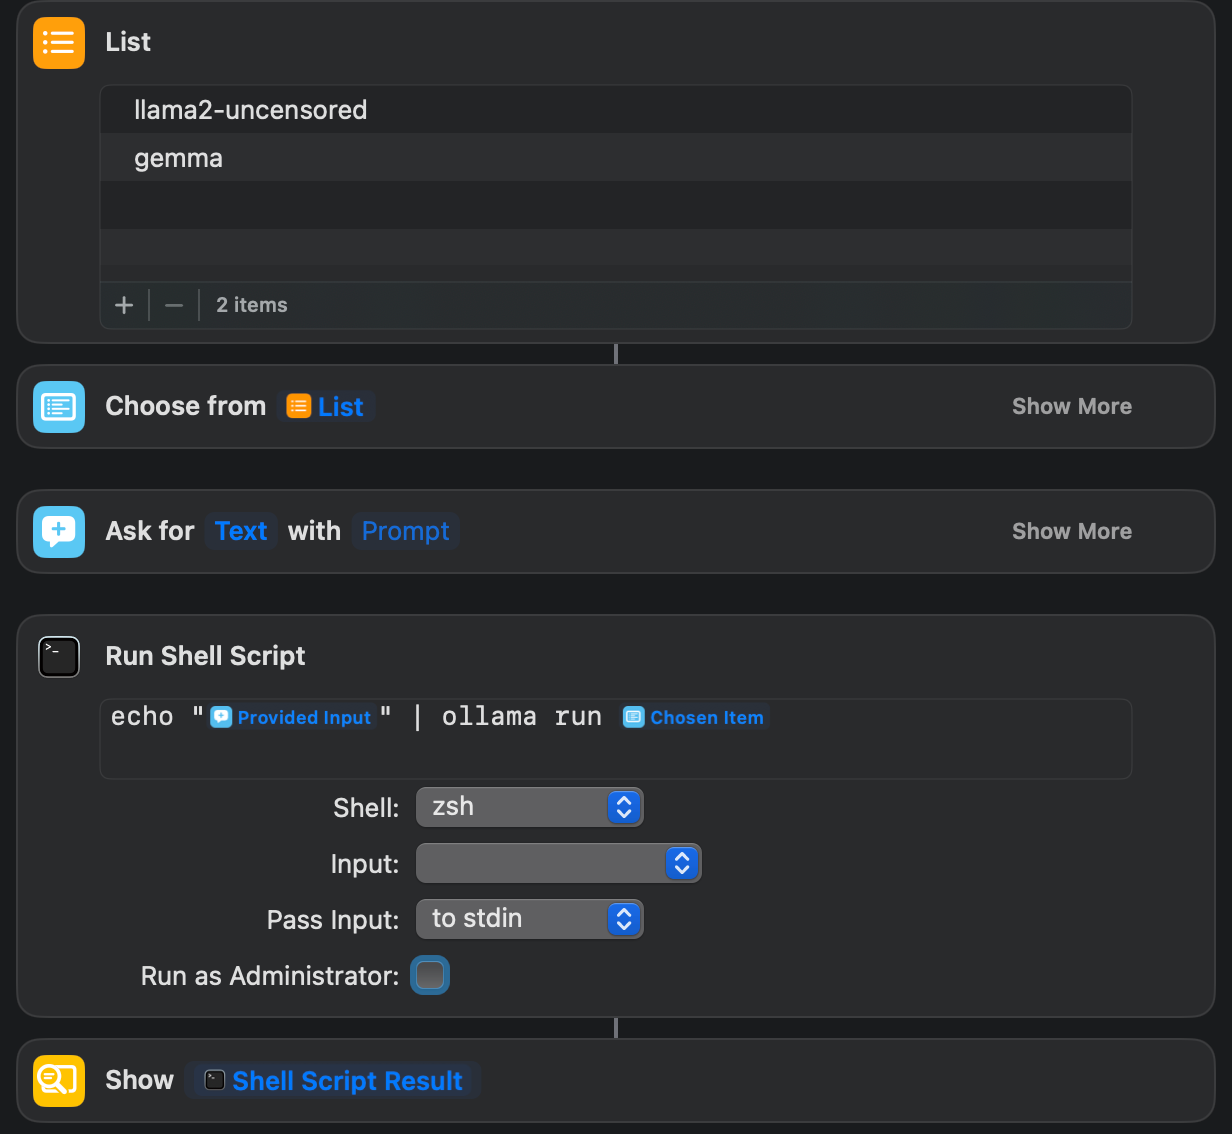Image resolution: width=1232 pixels, height=1134 pixels.
Task: Click the Provided Input variable pill icon
Action: click(x=222, y=717)
